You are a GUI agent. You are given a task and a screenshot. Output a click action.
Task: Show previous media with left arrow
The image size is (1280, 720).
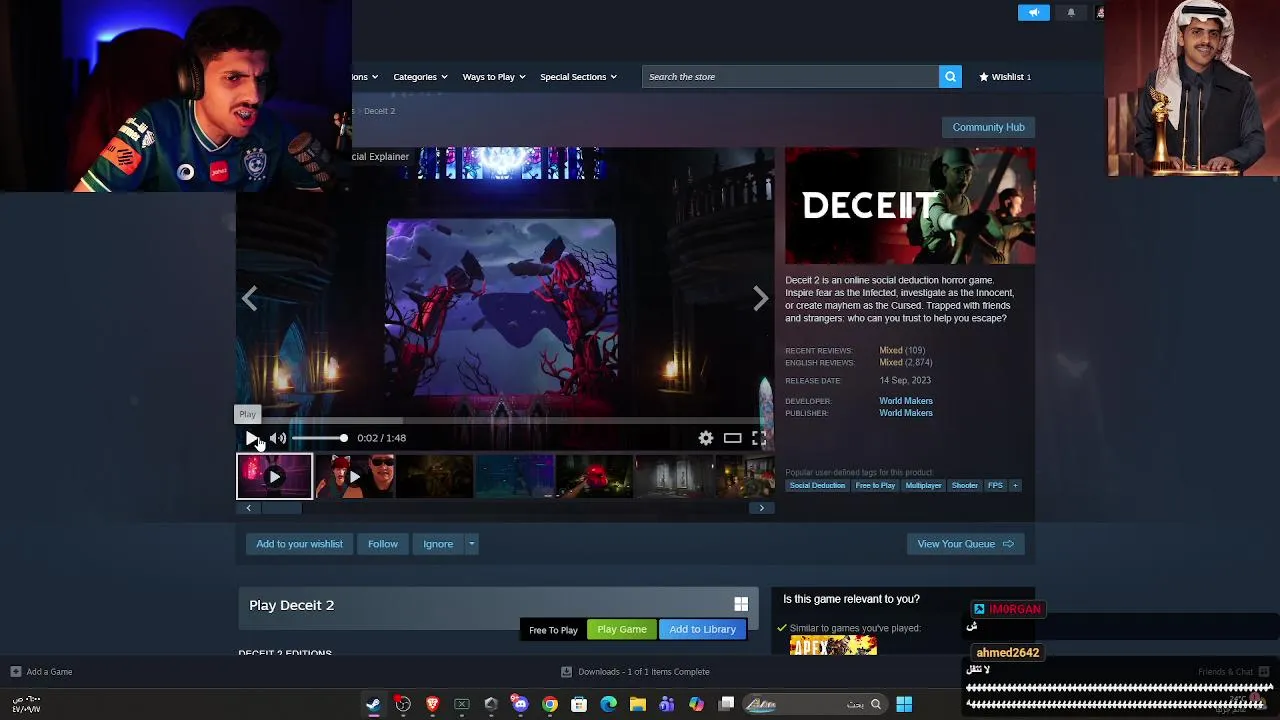pos(249,298)
